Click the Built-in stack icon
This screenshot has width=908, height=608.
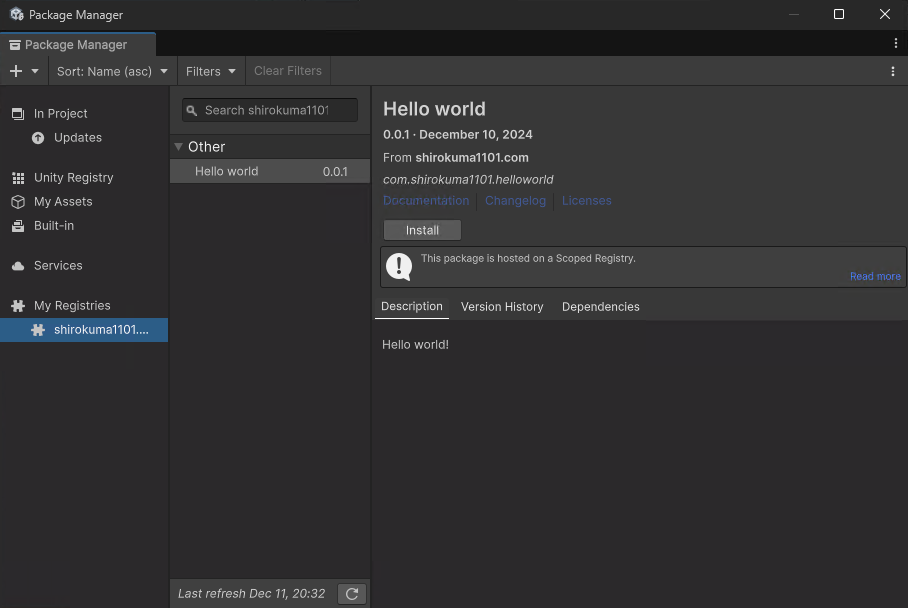18,226
